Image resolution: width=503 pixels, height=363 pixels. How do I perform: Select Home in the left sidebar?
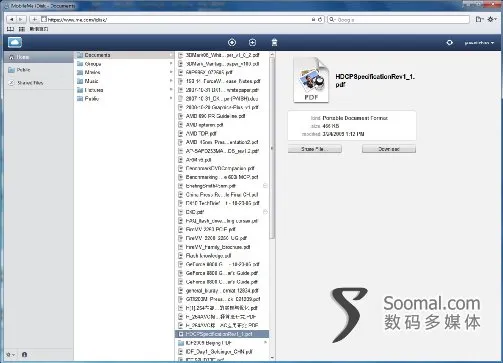coord(39,57)
